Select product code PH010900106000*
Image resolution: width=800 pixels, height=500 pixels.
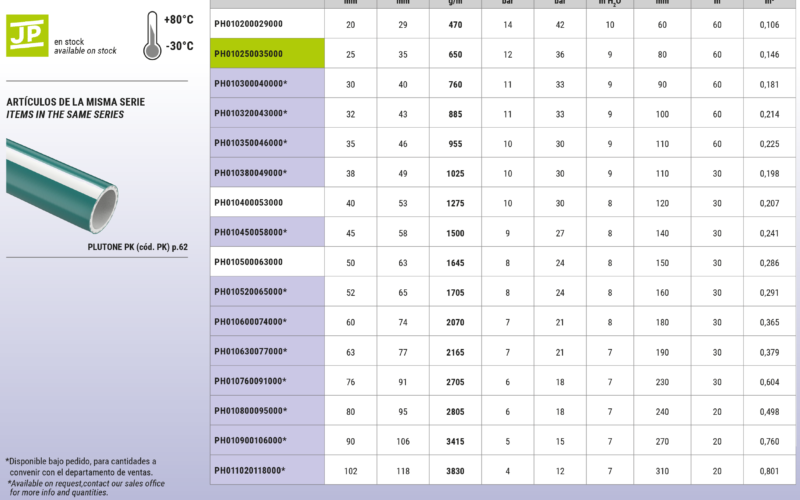pos(251,440)
